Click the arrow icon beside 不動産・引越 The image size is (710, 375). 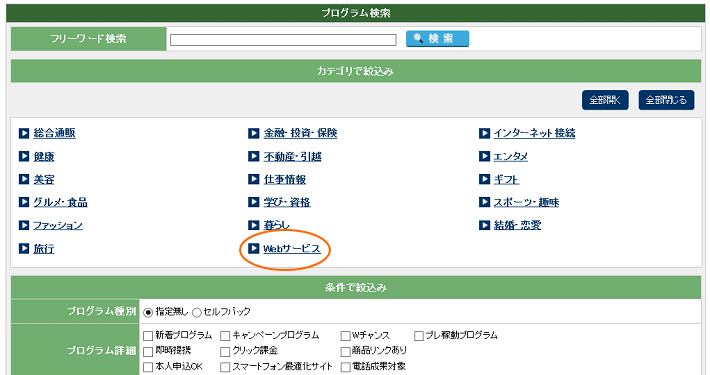(x=254, y=156)
